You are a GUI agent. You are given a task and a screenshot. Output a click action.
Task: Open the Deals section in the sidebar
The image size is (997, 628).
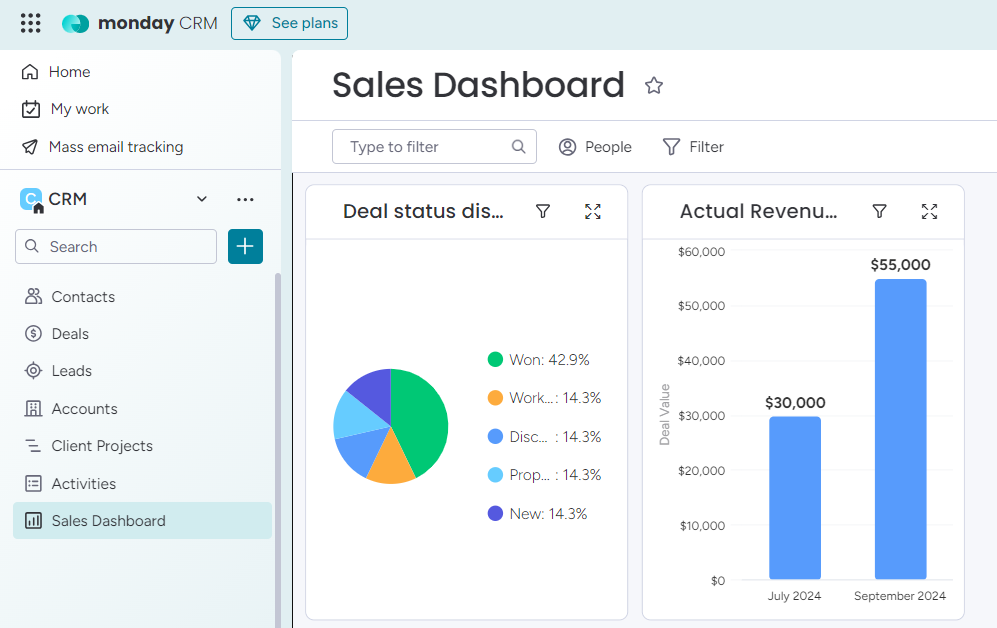tap(71, 333)
